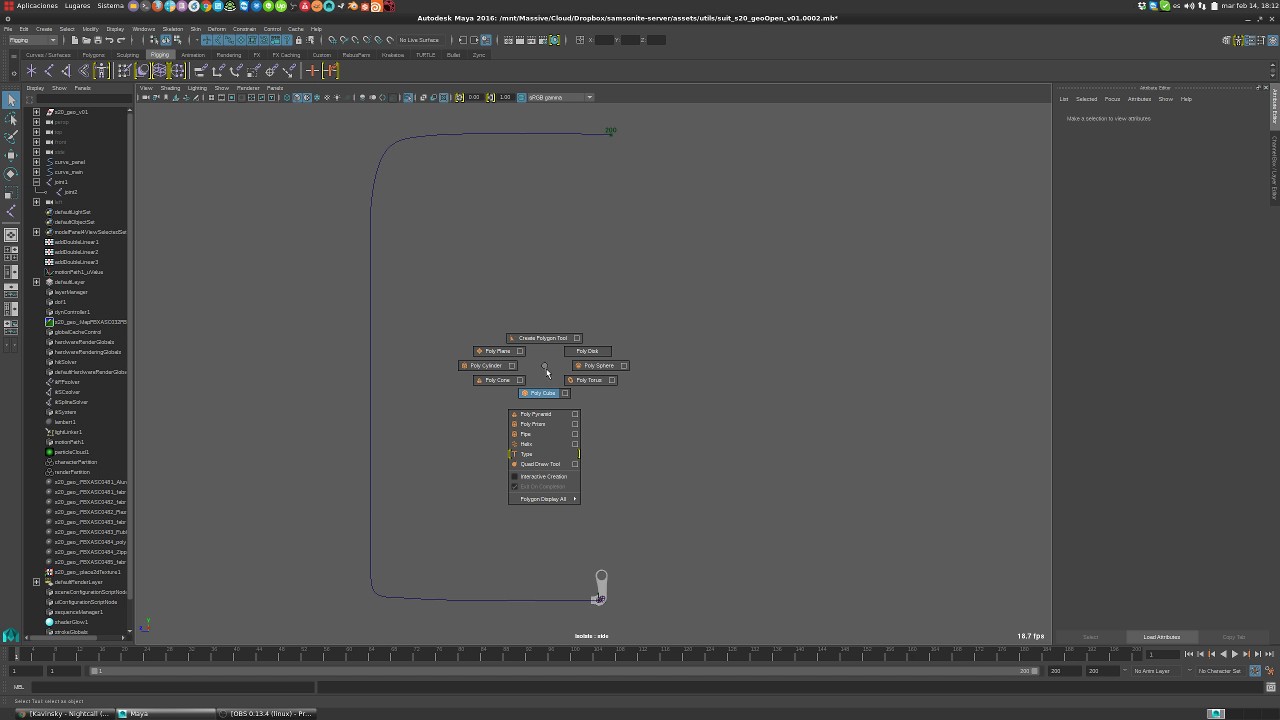Screen dimensions: 1280x720
Task: Open the Skeleton menu
Action: (172, 29)
